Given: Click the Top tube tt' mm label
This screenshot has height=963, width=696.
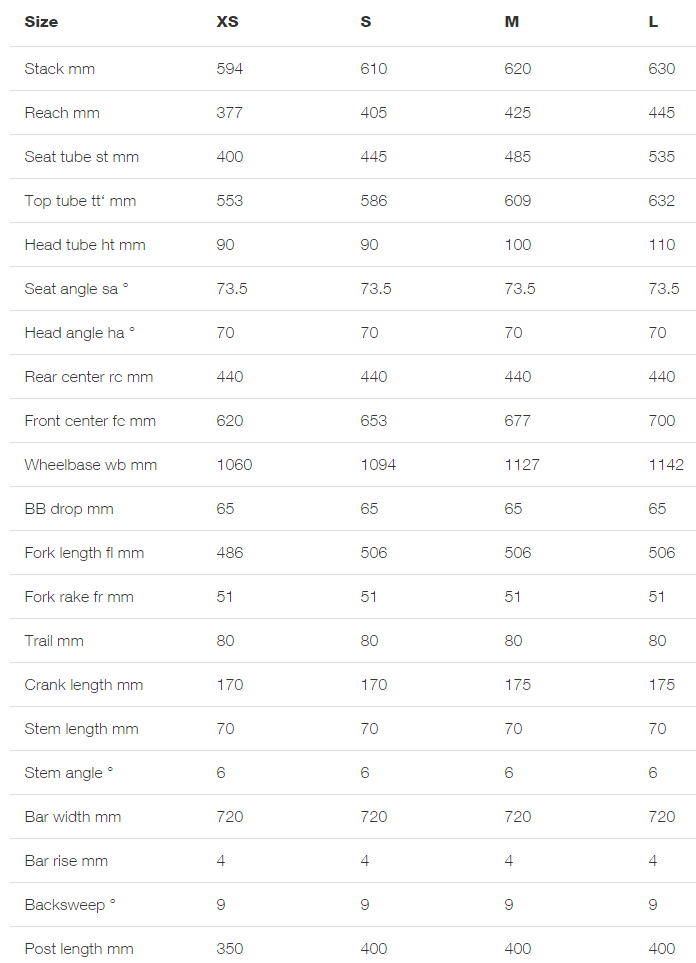Looking at the screenshot, I should [80, 201].
